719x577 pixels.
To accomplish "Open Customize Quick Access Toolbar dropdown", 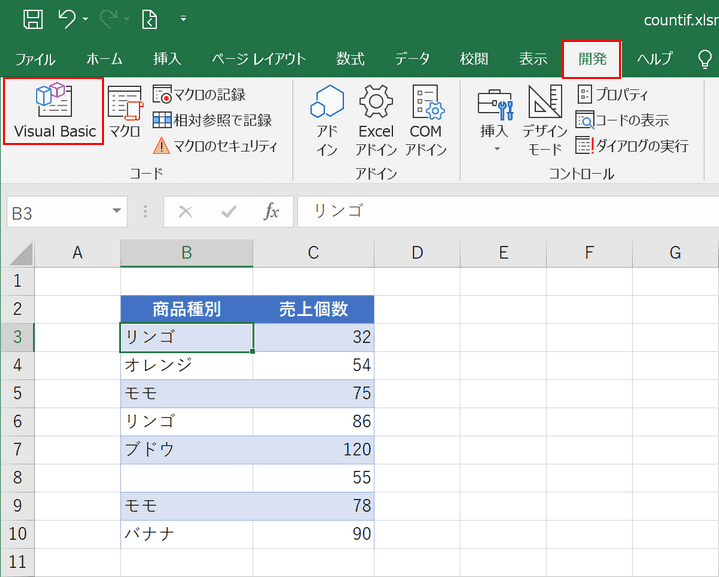I will 183,19.
